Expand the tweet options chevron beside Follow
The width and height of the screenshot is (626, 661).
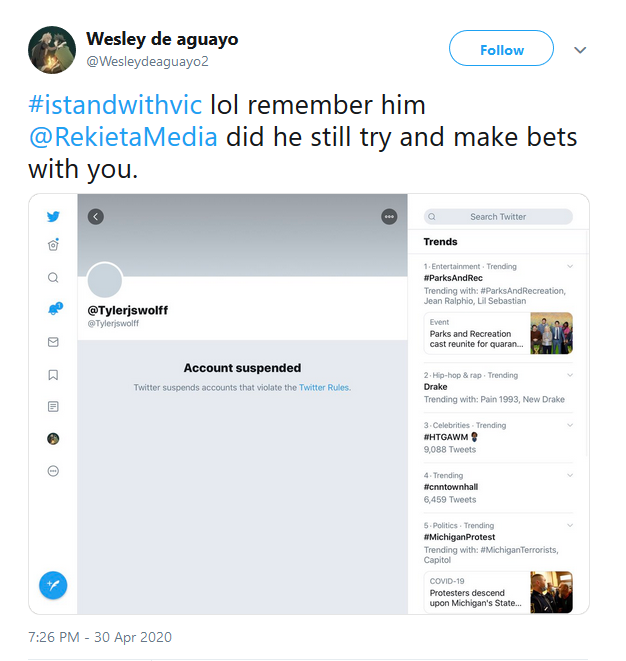click(x=580, y=50)
